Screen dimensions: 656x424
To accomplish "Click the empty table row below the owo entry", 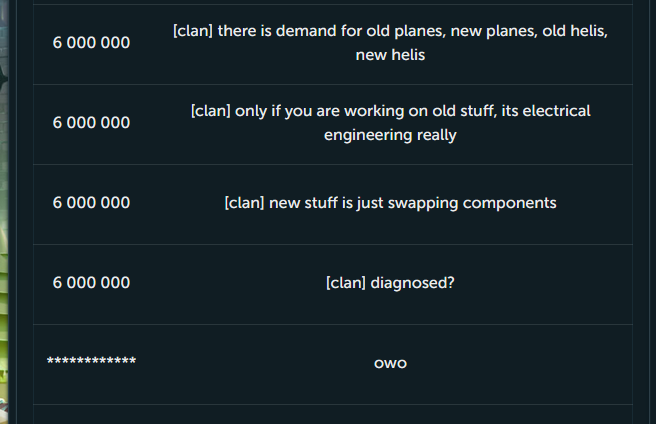I will [x=333, y=414].
